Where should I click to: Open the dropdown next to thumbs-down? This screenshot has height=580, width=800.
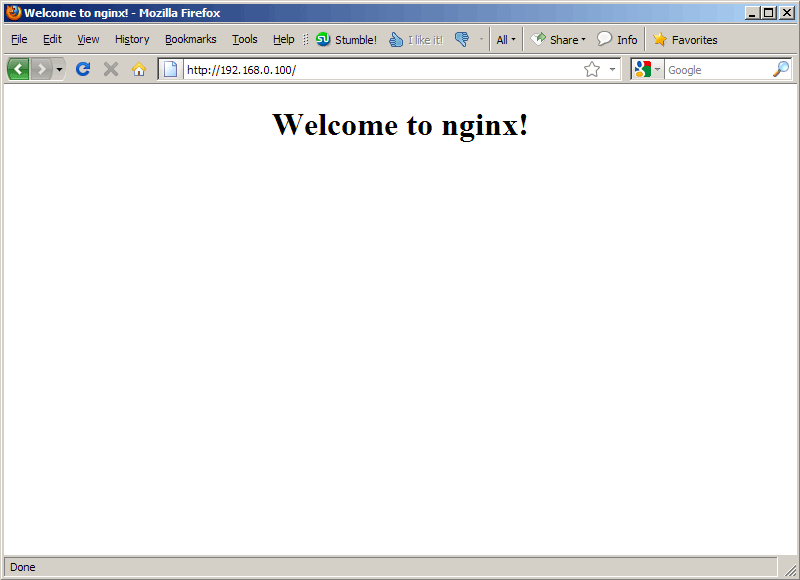[481, 39]
